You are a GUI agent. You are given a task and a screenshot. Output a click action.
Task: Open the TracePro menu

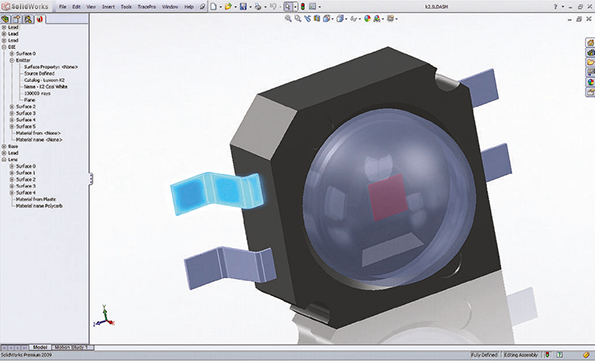[x=146, y=7]
